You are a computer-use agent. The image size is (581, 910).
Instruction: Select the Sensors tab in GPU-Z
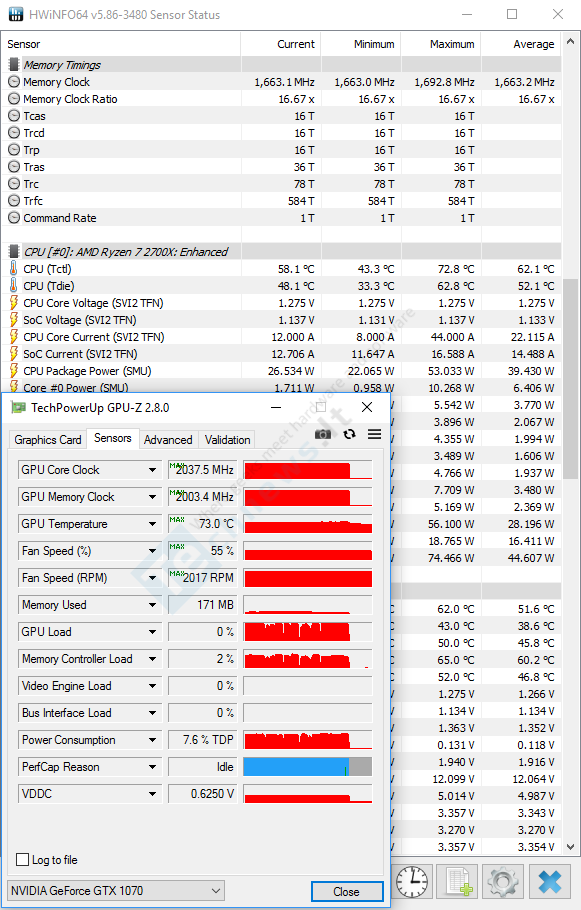click(x=113, y=438)
